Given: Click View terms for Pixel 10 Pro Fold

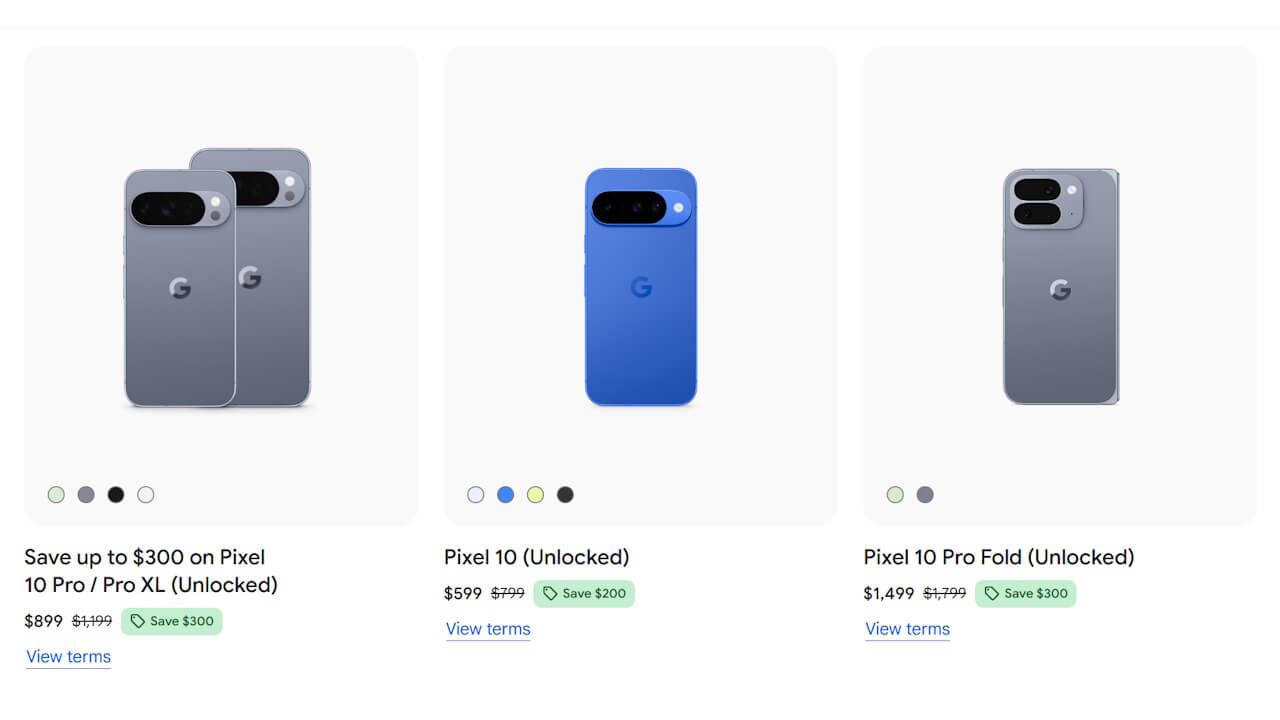Looking at the screenshot, I should 906,629.
